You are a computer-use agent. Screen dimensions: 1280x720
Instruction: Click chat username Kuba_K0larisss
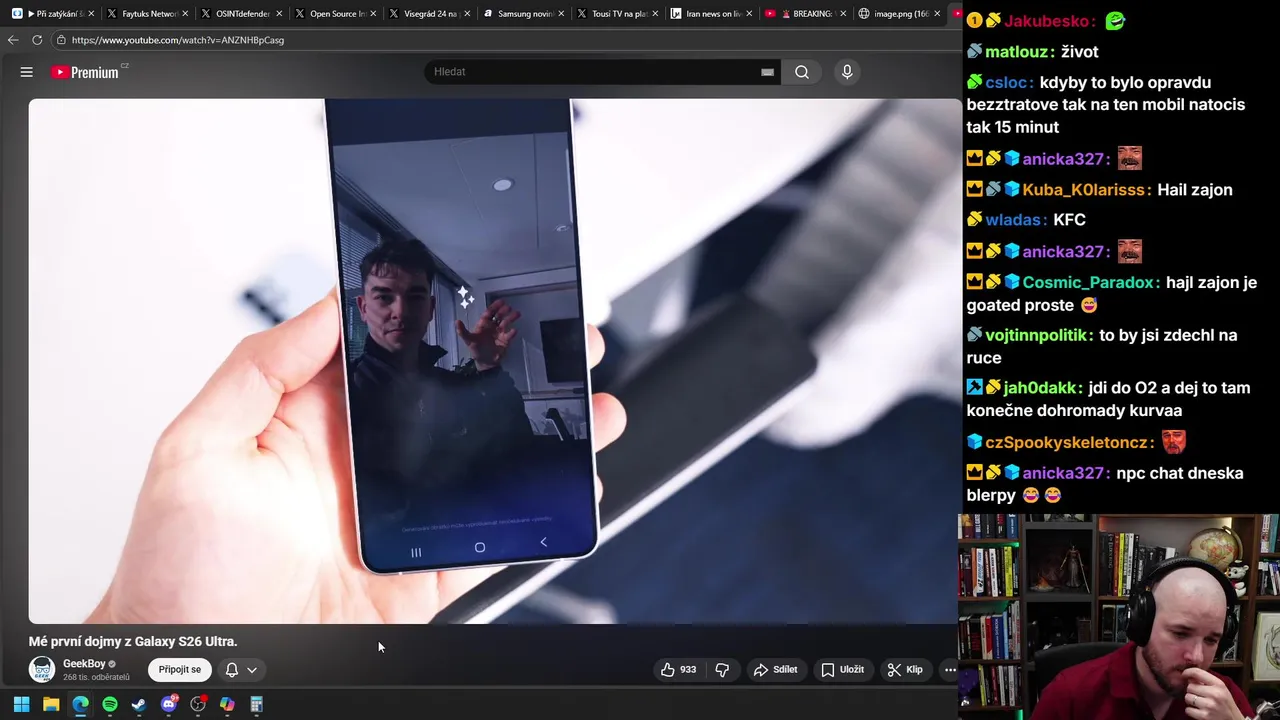[1086, 190]
